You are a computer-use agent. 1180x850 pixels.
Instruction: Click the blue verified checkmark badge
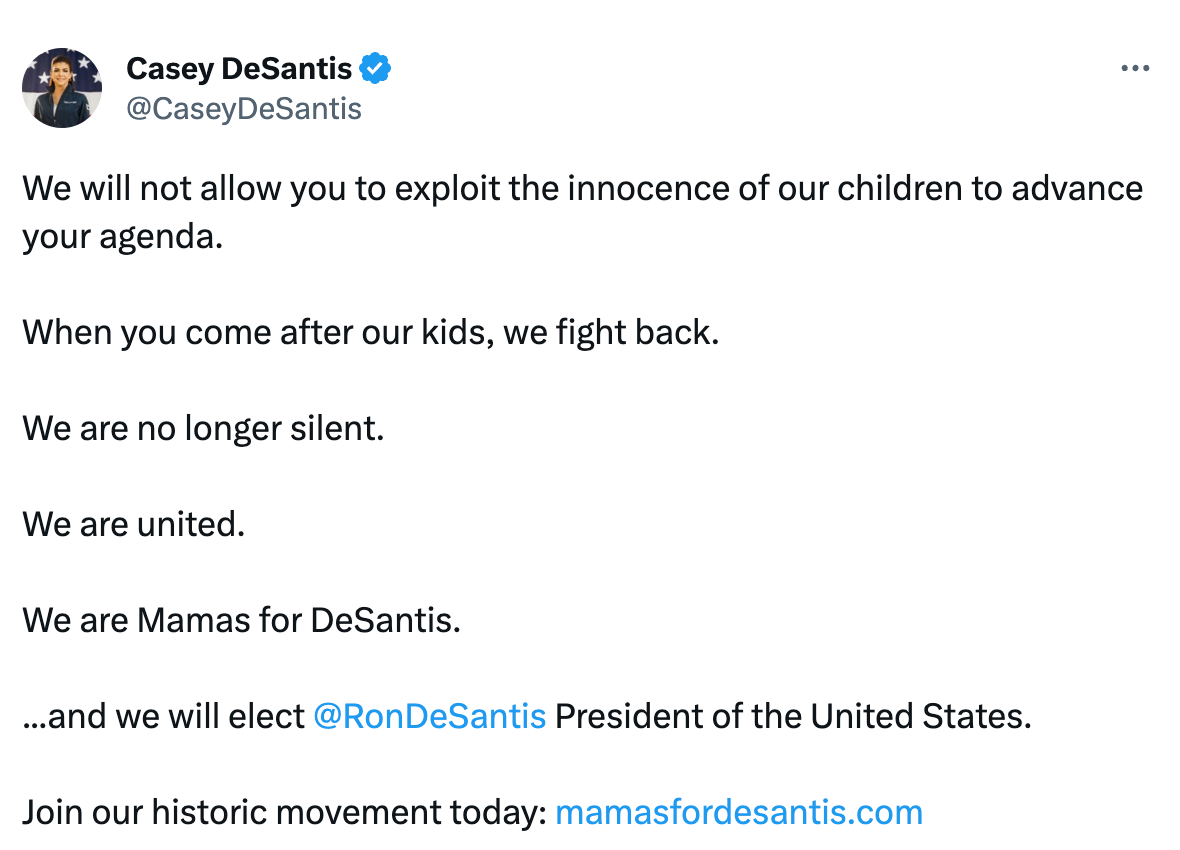pyautogui.click(x=375, y=69)
